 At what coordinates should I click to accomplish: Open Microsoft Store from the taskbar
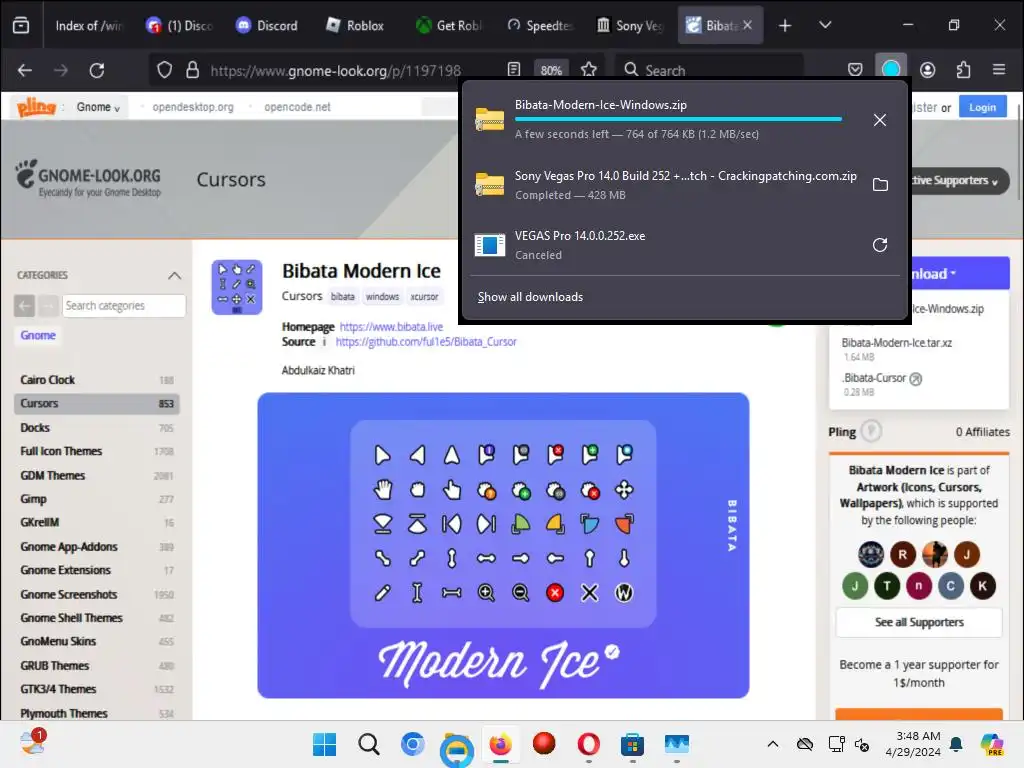coord(632,744)
